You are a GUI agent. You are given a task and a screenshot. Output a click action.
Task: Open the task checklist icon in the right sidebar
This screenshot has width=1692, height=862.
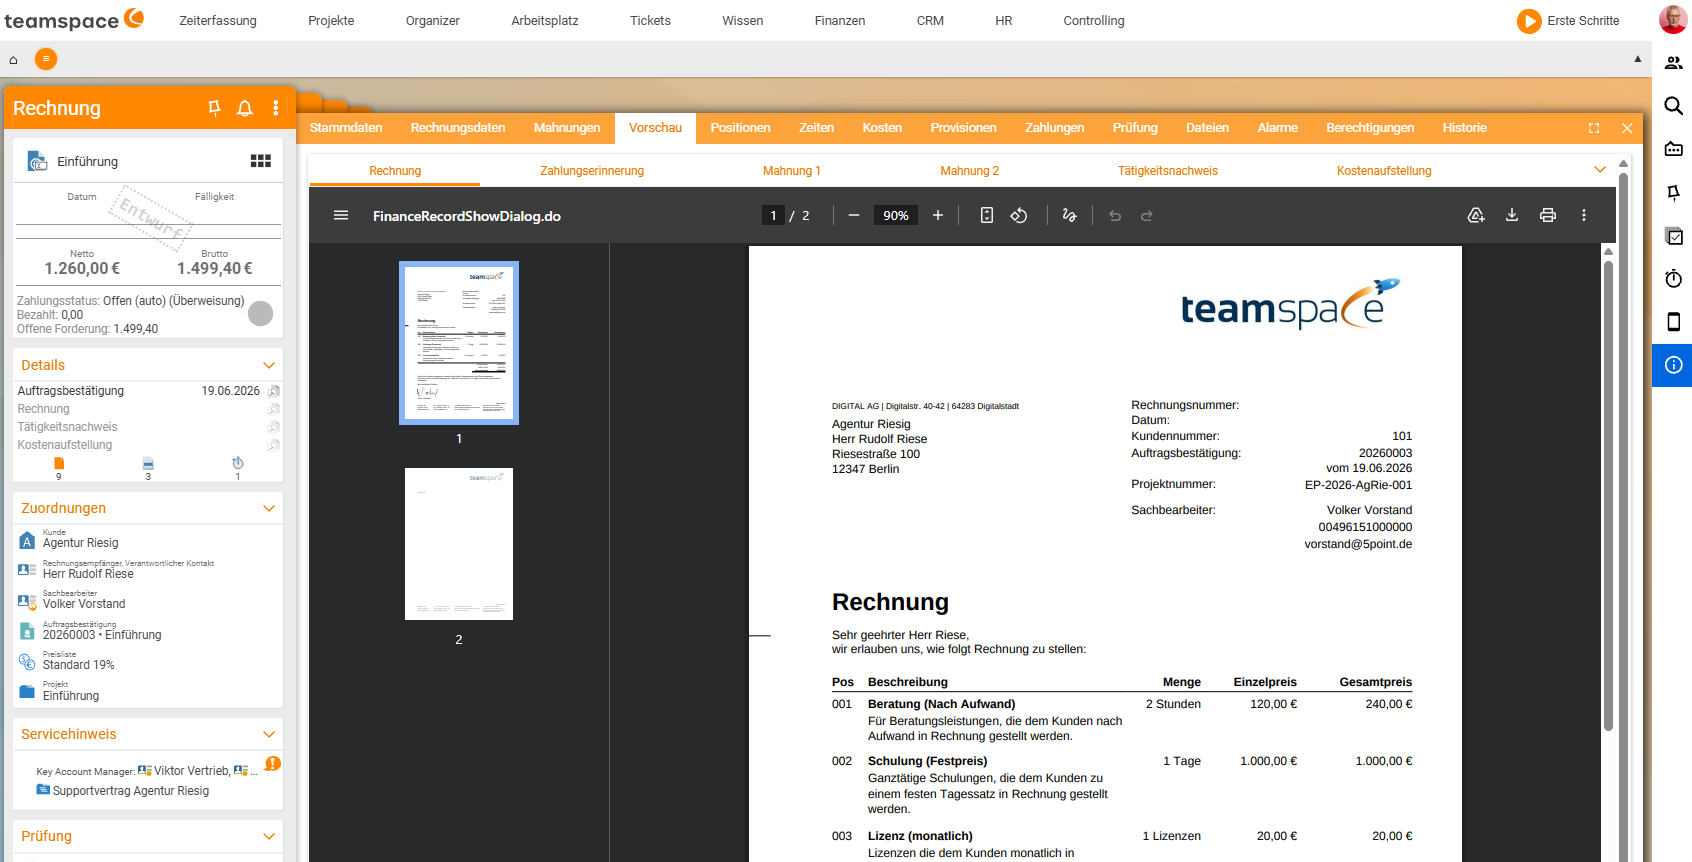tap(1673, 236)
